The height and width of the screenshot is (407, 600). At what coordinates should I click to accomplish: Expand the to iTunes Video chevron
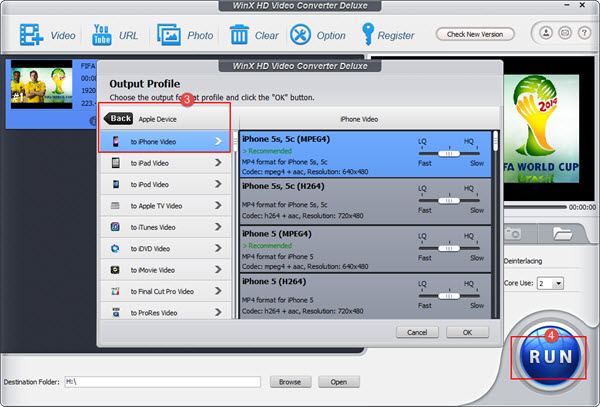(218, 227)
